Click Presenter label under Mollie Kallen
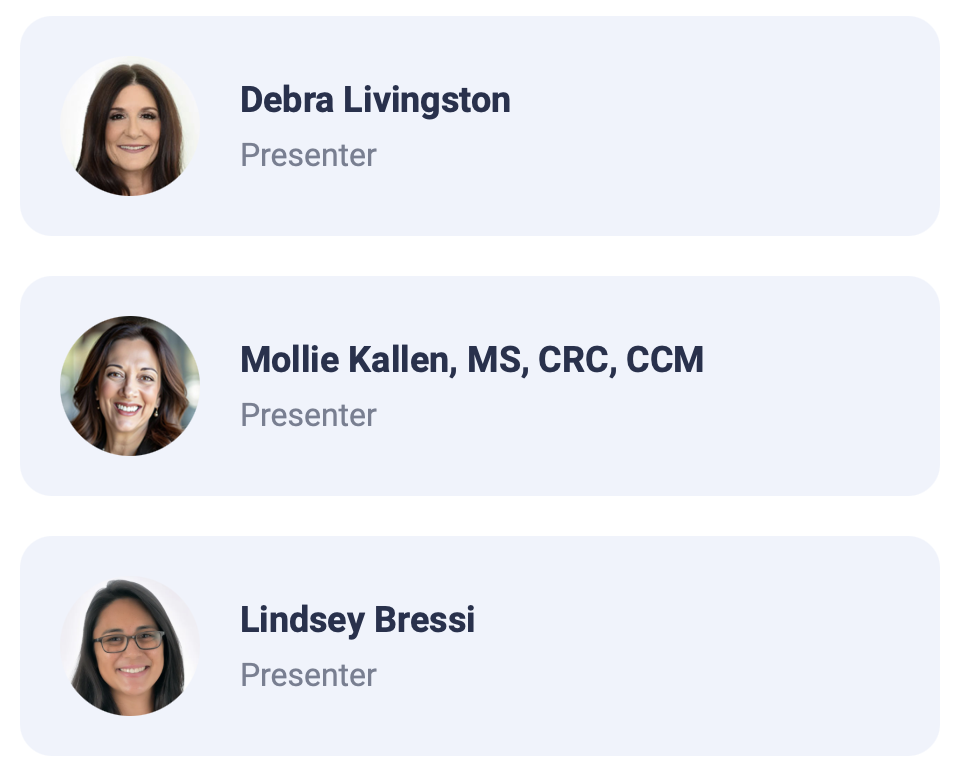 click(308, 415)
